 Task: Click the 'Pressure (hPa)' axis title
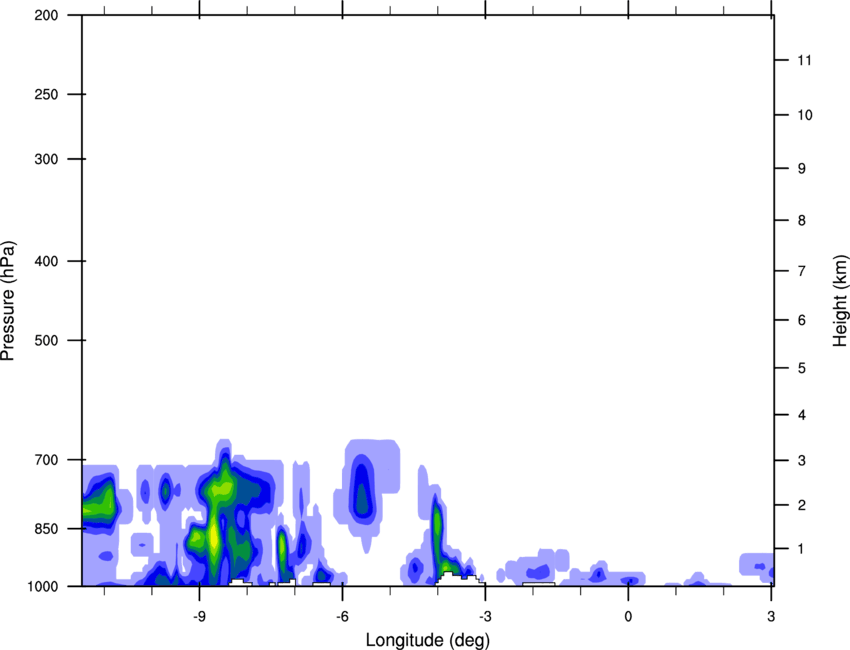point(8,300)
